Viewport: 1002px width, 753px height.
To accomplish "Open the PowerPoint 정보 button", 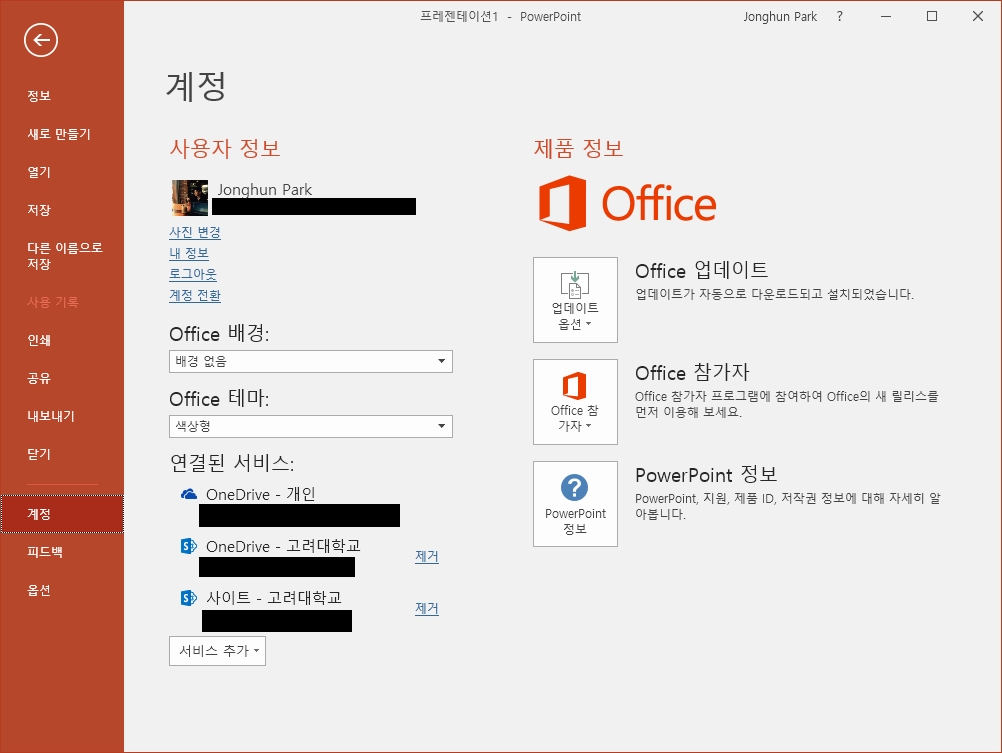I will 575,504.
